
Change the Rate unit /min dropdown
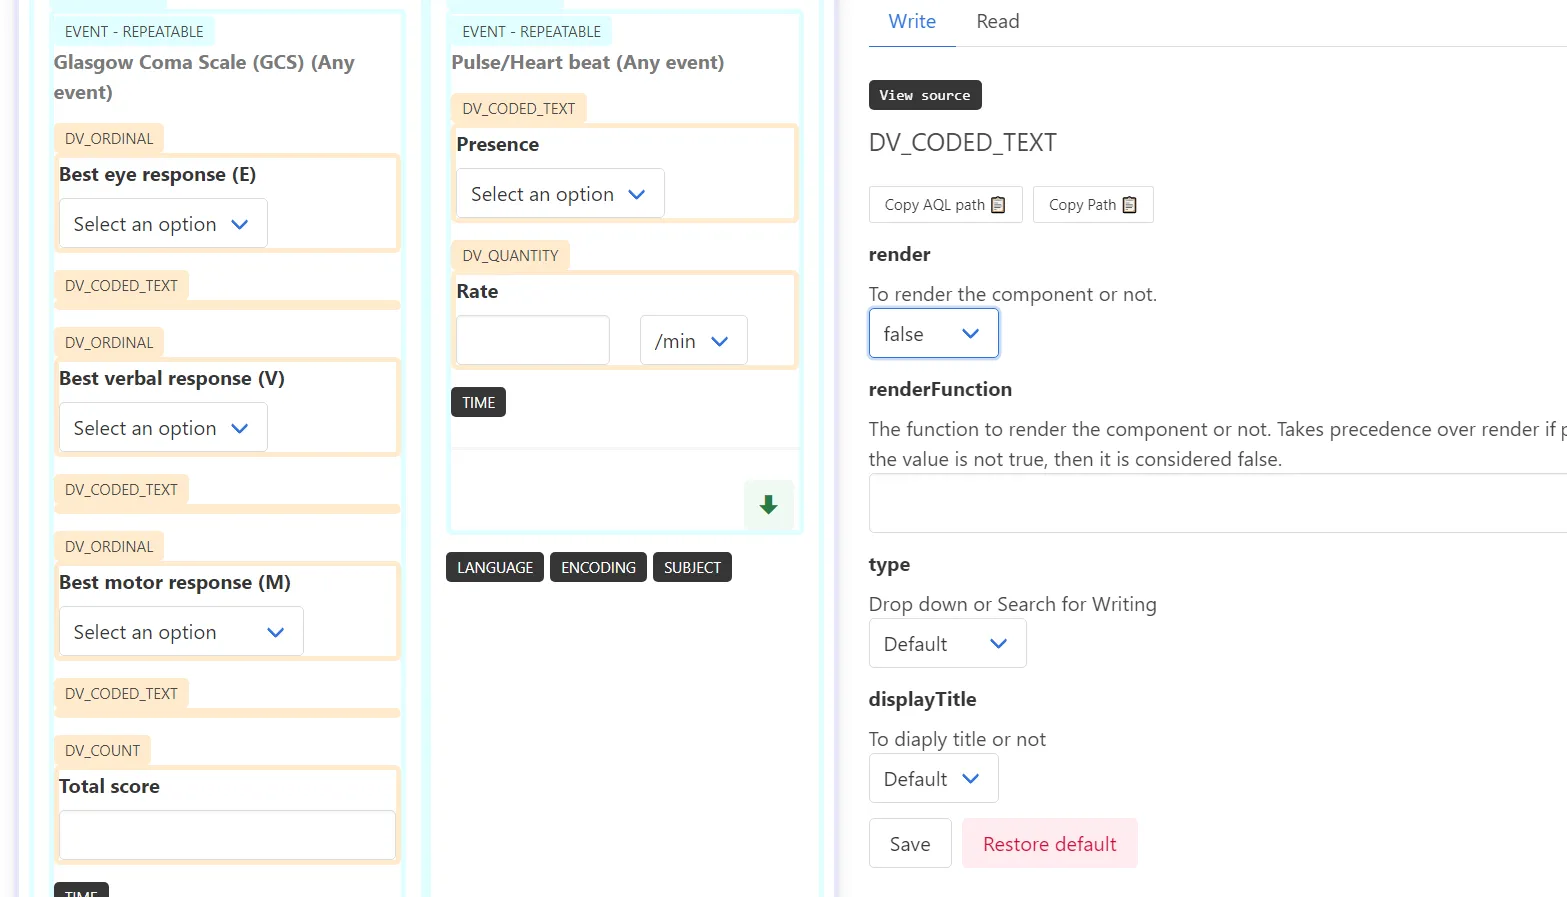(x=693, y=341)
